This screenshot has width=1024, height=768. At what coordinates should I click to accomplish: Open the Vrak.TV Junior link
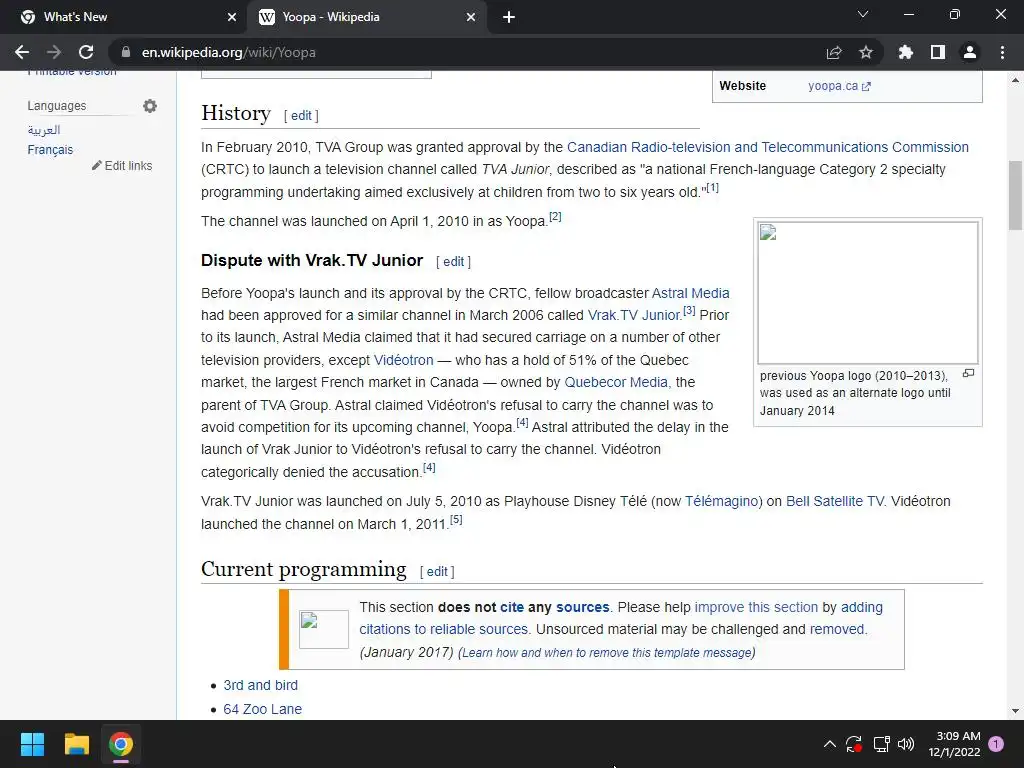click(634, 315)
